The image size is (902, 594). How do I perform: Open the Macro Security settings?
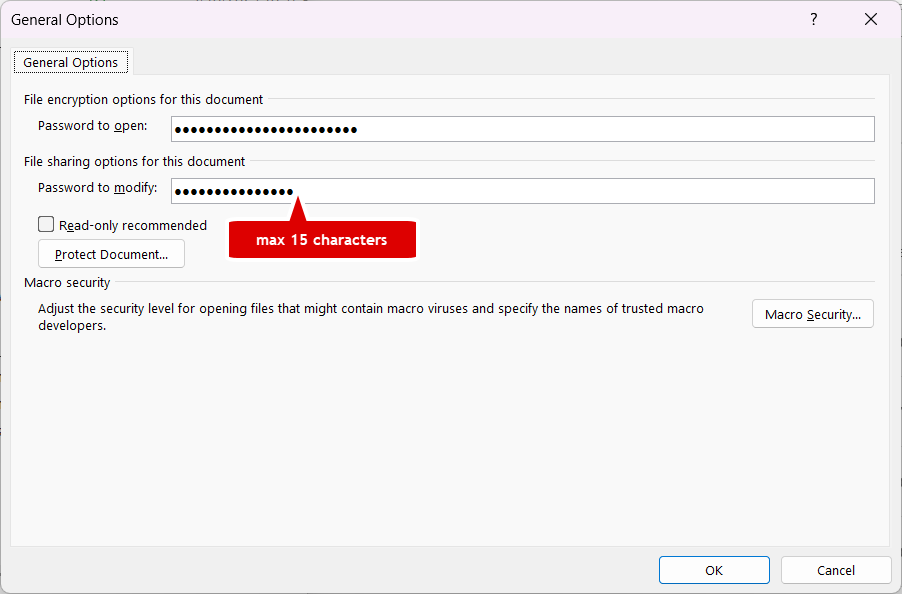pyautogui.click(x=812, y=314)
